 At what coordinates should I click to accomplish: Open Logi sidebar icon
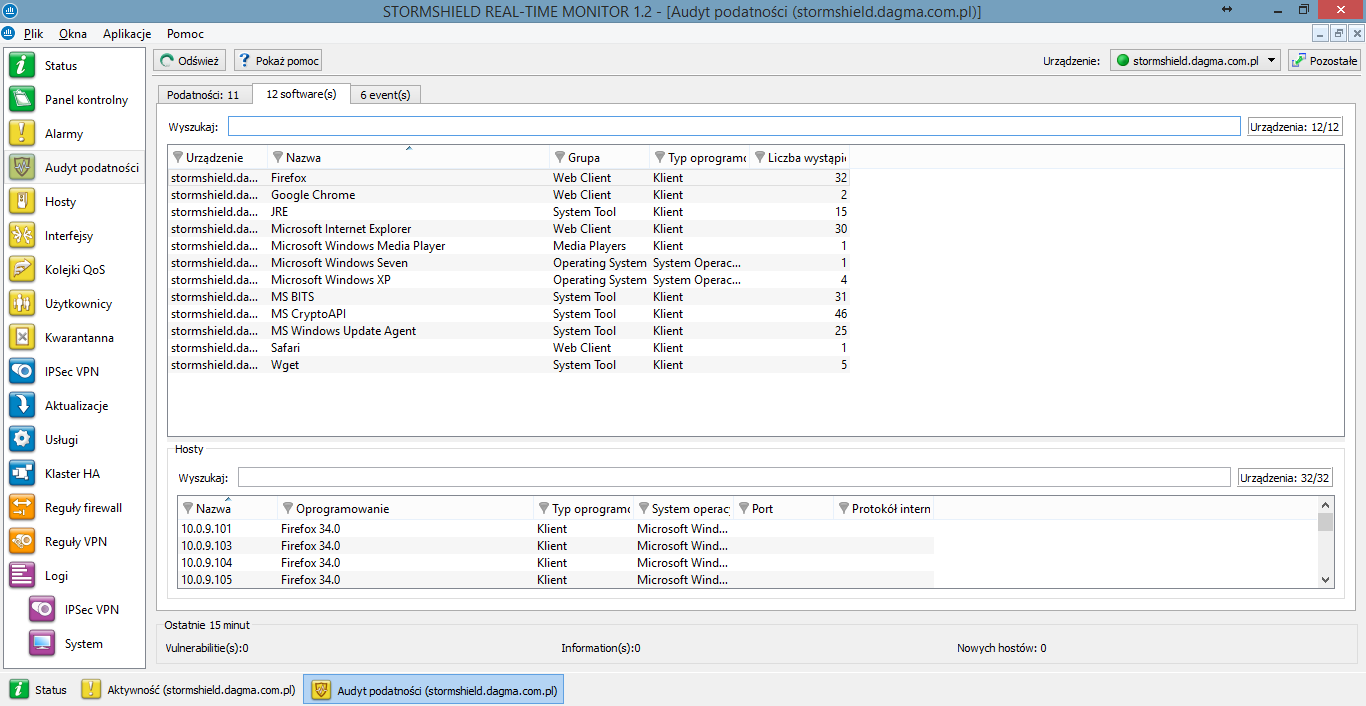(x=22, y=576)
